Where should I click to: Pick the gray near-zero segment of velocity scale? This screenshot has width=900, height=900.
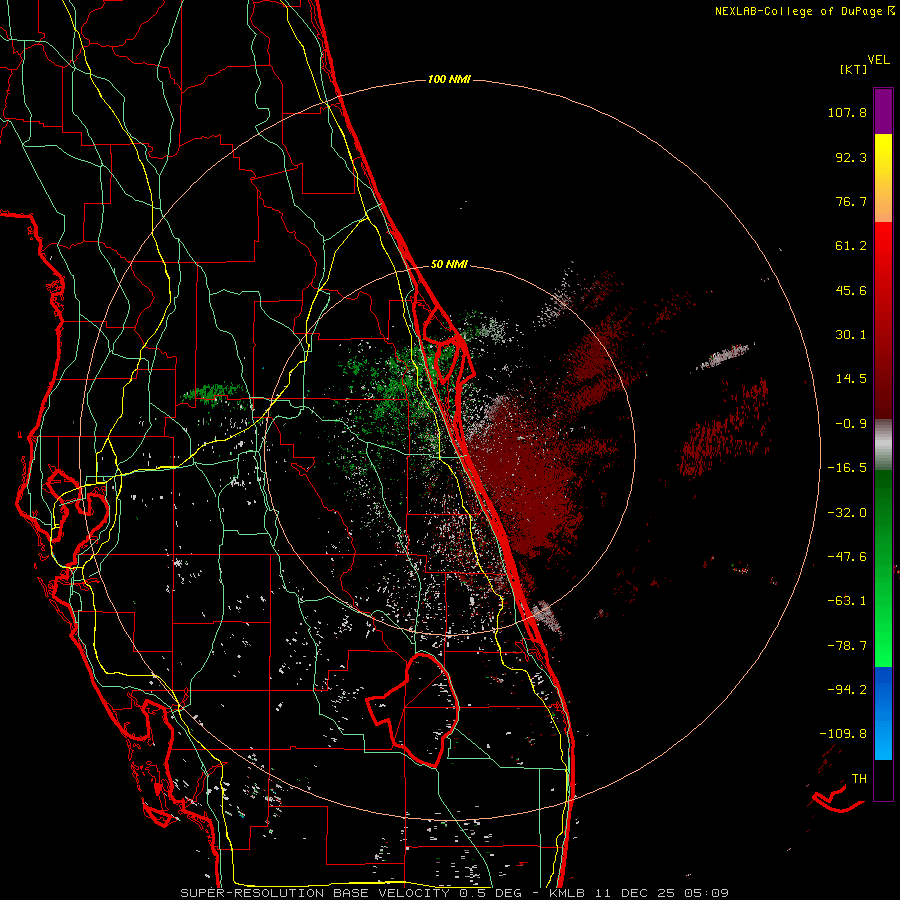883,444
